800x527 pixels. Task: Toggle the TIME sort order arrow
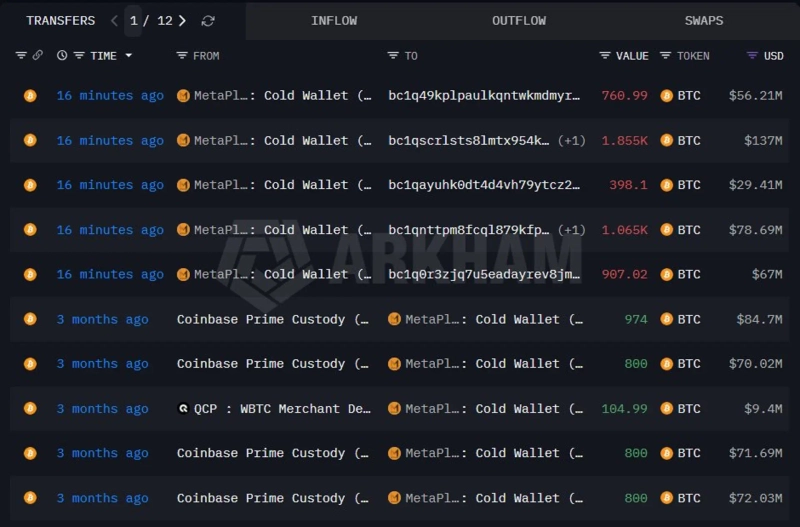128,56
